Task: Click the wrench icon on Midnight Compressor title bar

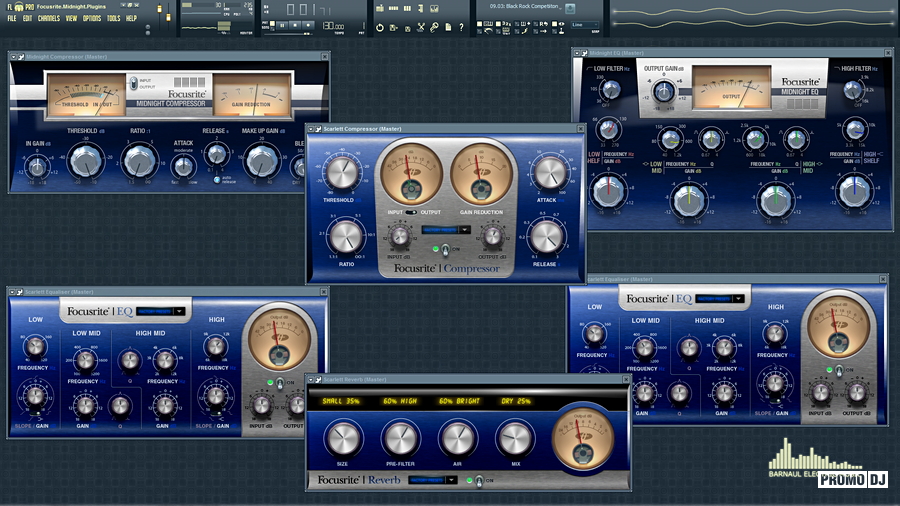Action: click(21, 57)
